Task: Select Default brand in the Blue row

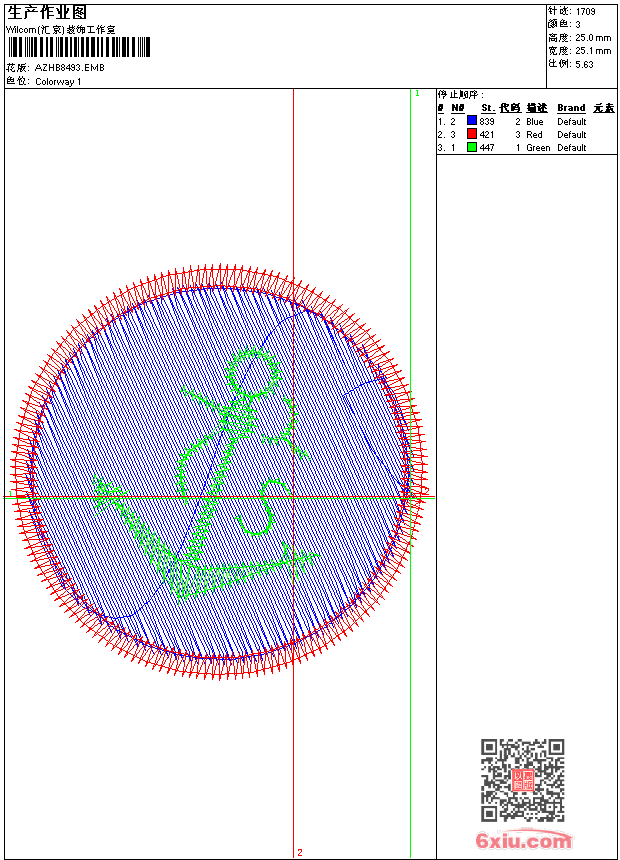Action: click(572, 121)
